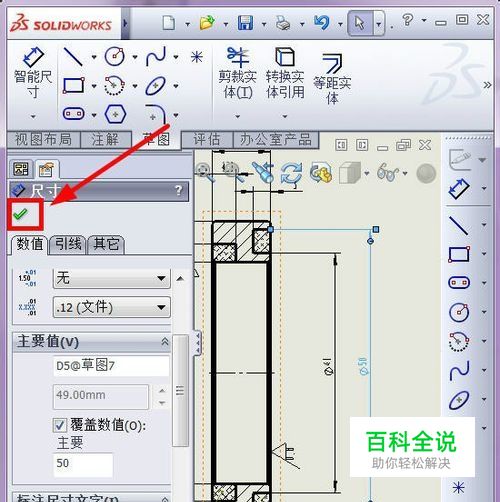Image resolution: width=500 pixels, height=502 pixels.
Task: Open Undo dropdown arrow
Action: [x=340, y=24]
